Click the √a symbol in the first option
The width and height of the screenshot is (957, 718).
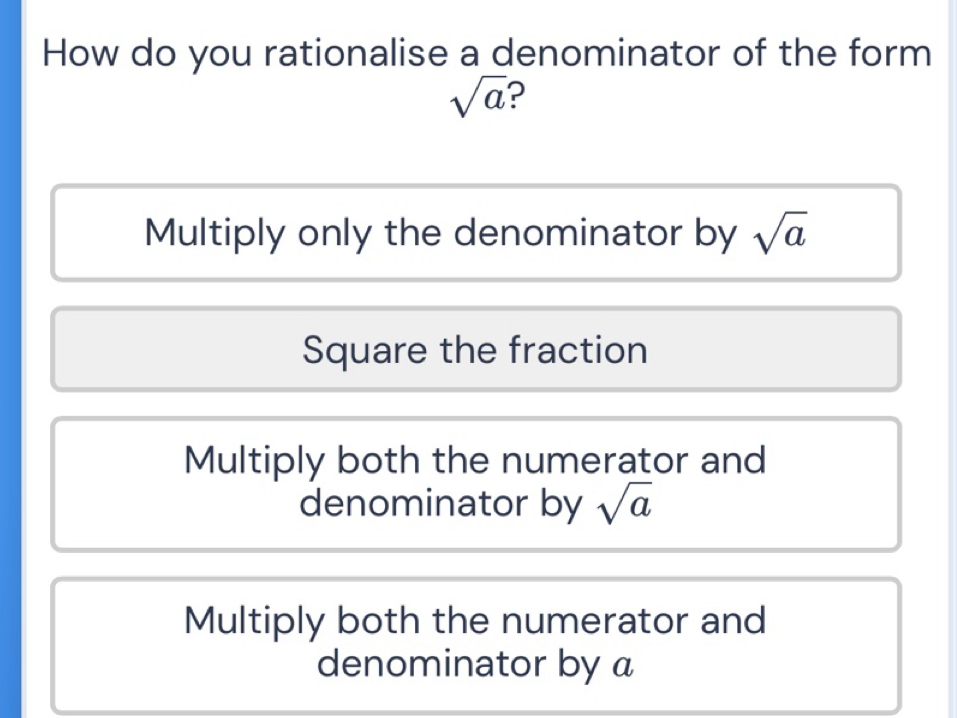click(780, 233)
